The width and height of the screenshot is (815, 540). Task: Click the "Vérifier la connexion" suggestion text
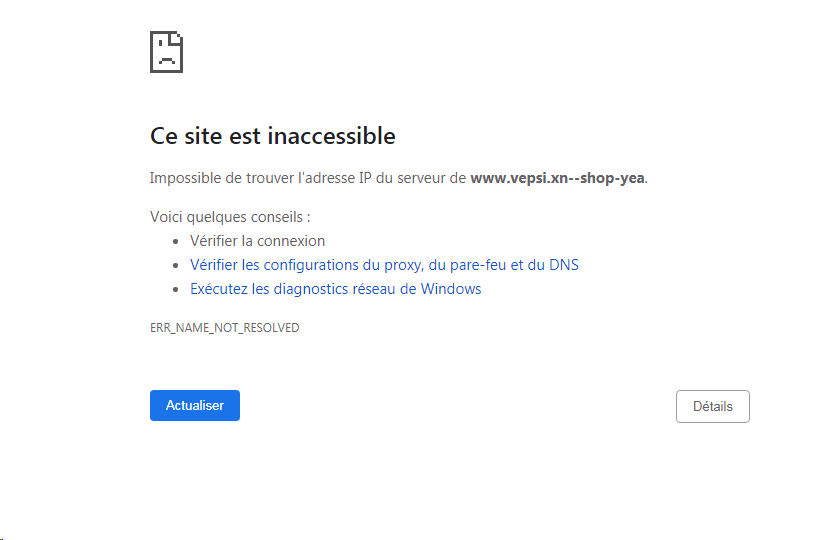(257, 241)
